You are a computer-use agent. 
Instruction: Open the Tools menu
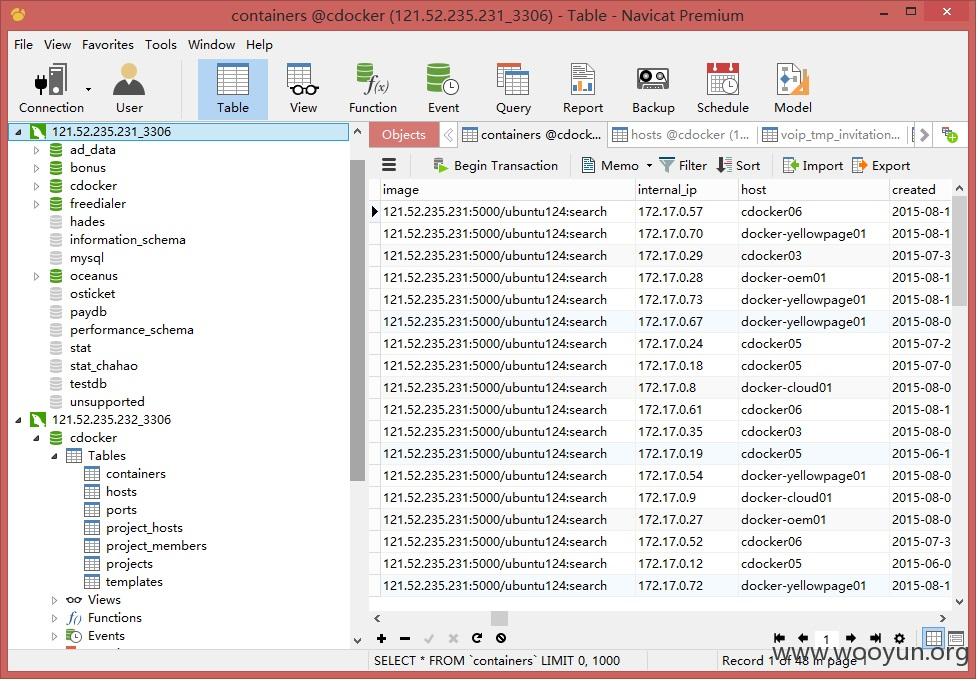coord(160,44)
